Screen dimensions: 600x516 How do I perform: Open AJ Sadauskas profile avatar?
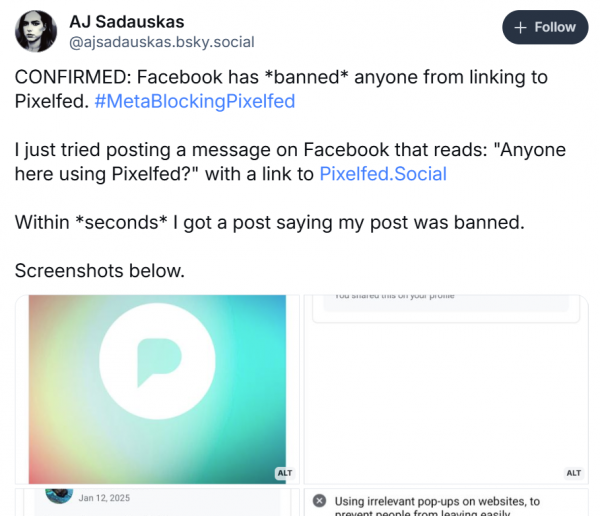click(36, 31)
